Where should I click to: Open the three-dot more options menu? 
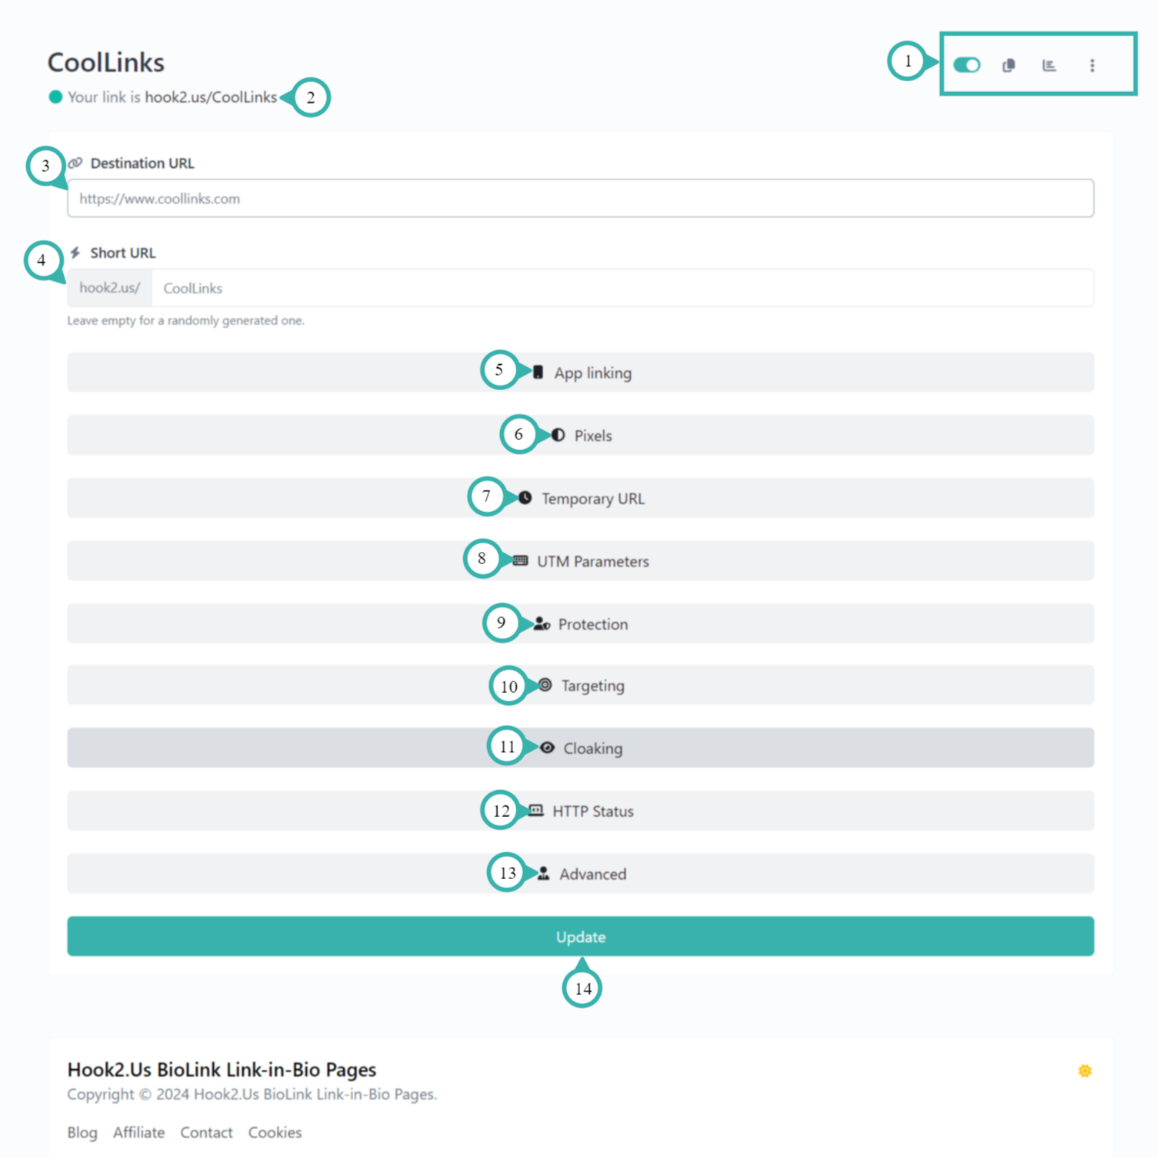1092,65
